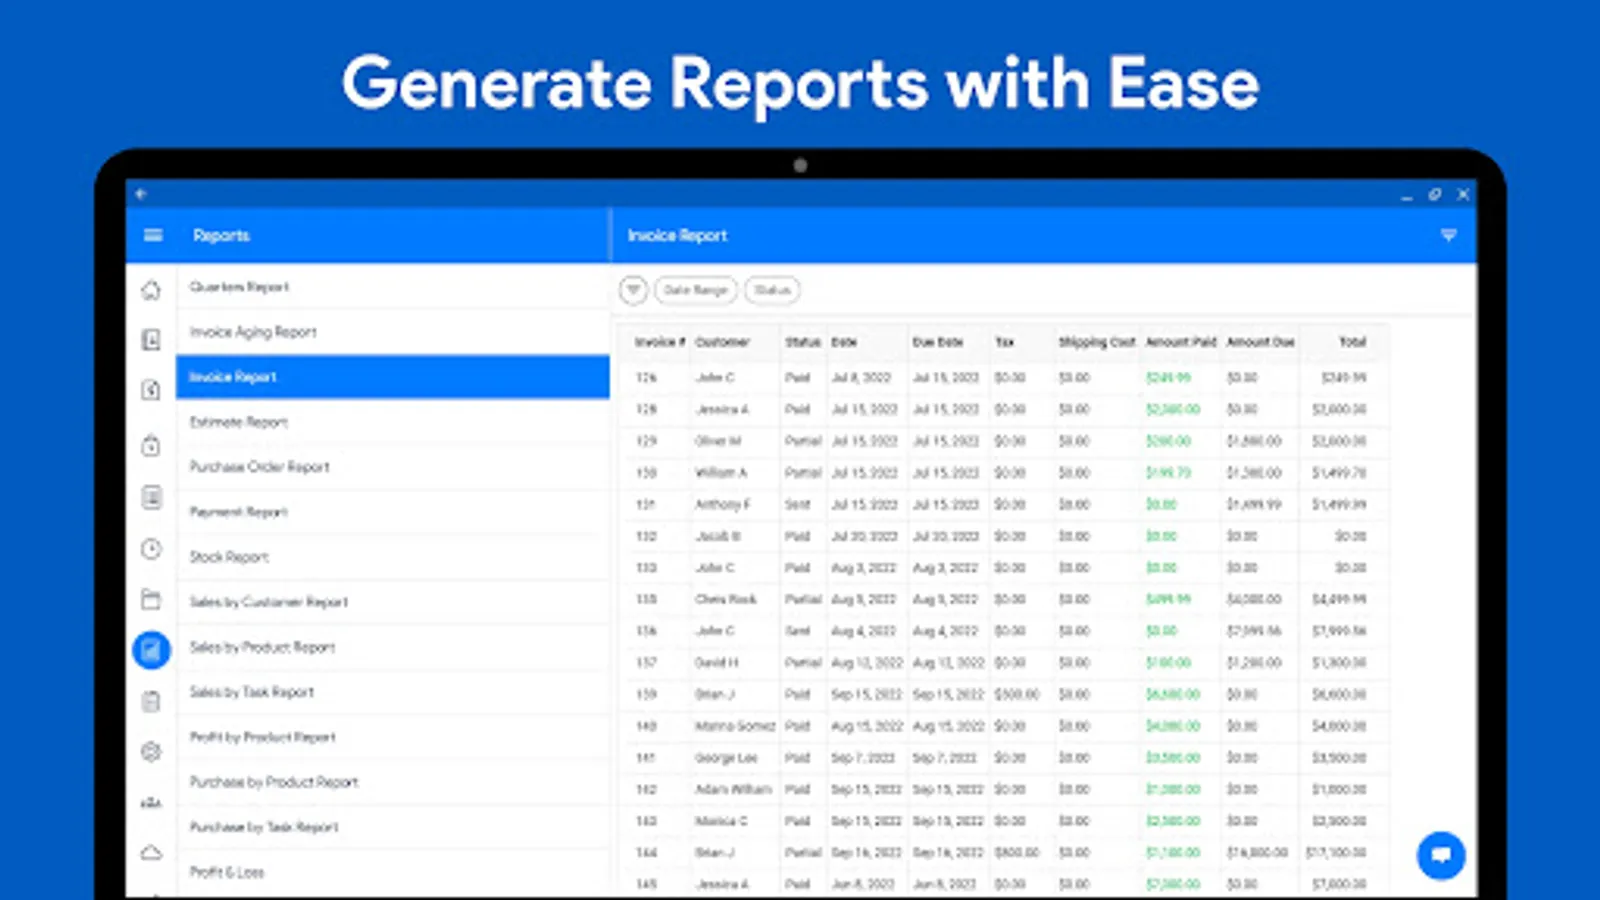The width and height of the screenshot is (1600, 900).
Task: Open the Stock Report
Action: click(x=393, y=557)
